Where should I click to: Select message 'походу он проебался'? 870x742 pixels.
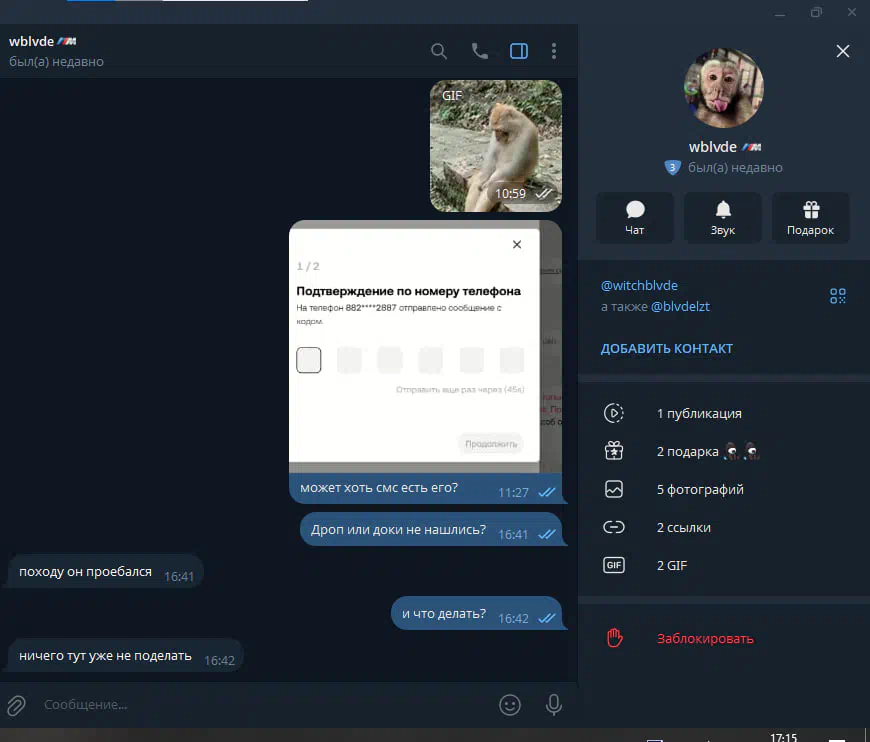(105, 572)
